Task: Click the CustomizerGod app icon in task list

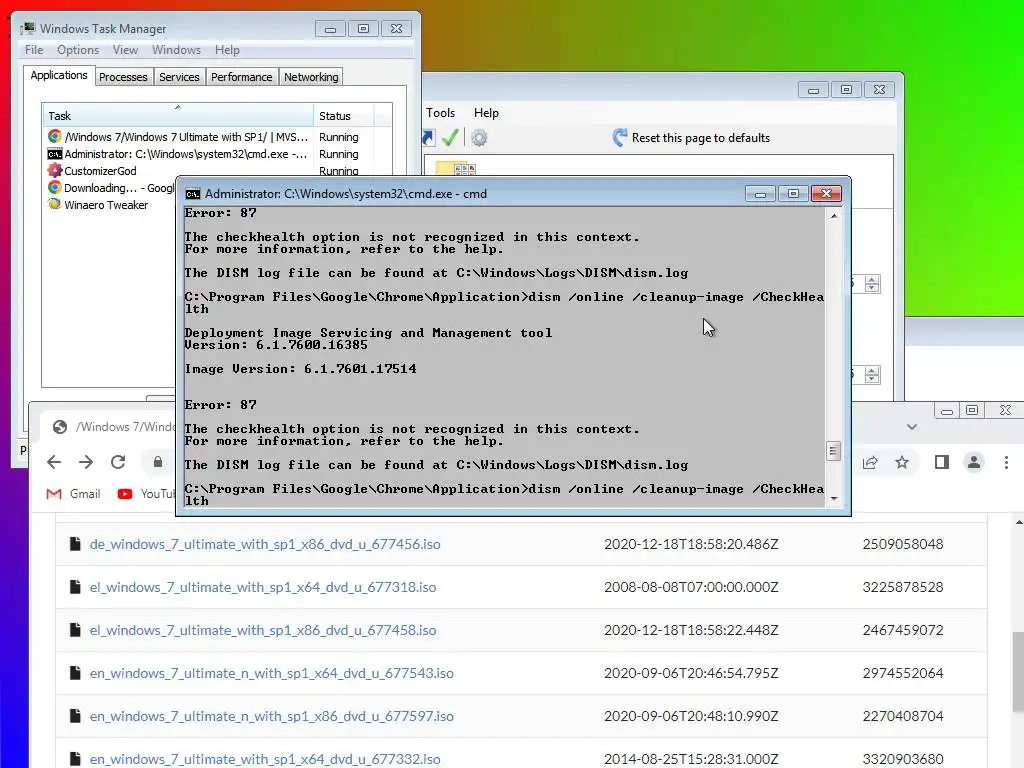Action: click(x=55, y=170)
